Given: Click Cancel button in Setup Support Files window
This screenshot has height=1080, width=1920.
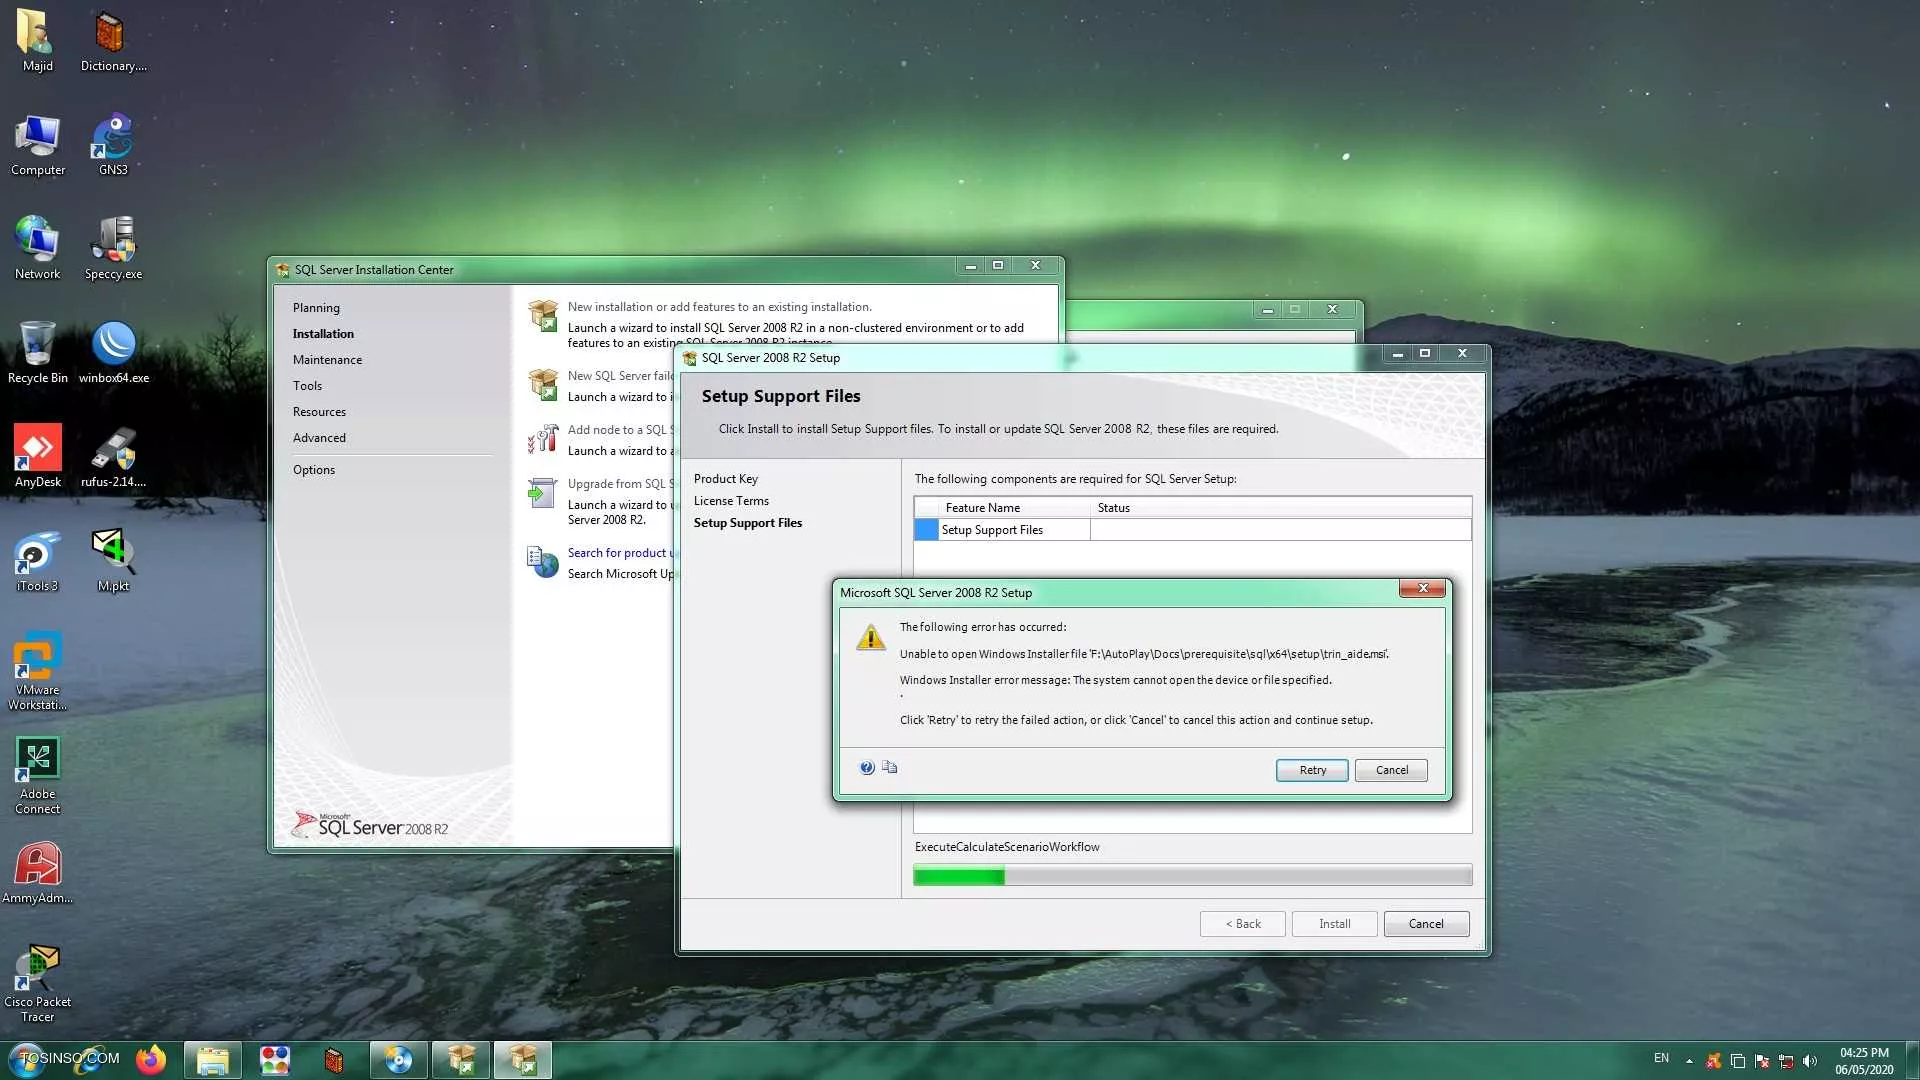Looking at the screenshot, I should [x=1426, y=924].
